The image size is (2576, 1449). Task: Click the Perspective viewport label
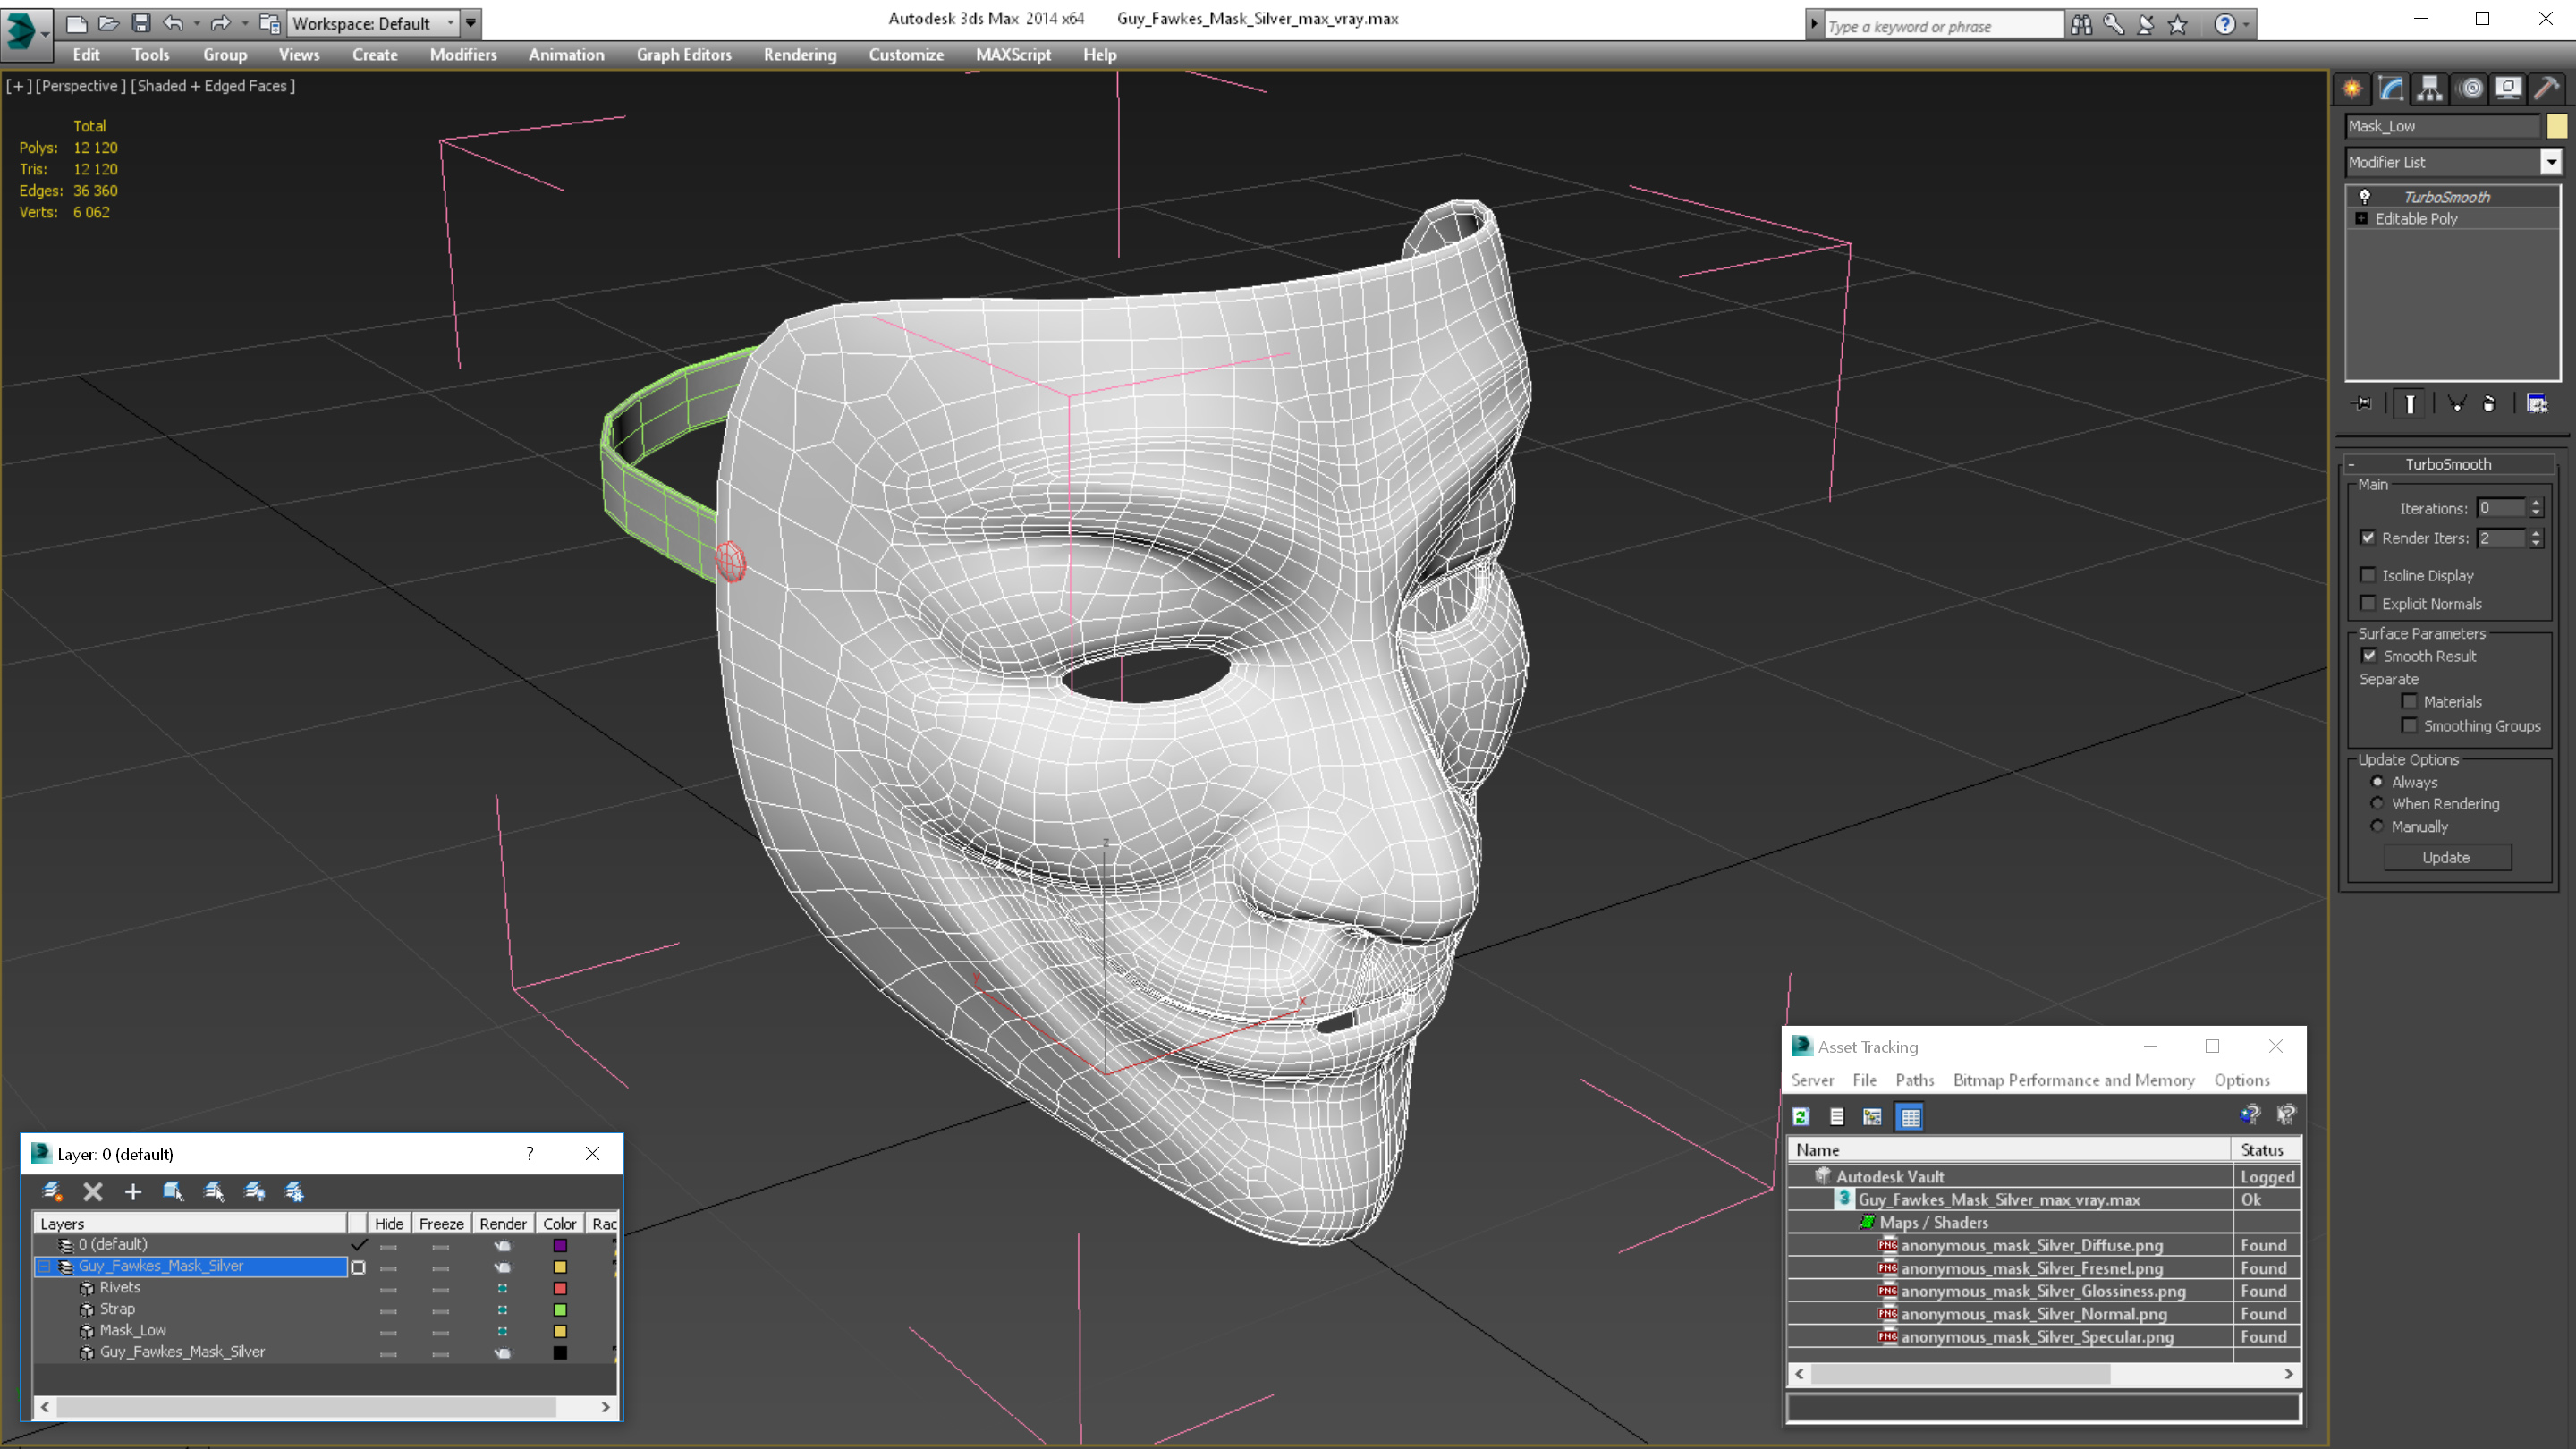click(80, 86)
